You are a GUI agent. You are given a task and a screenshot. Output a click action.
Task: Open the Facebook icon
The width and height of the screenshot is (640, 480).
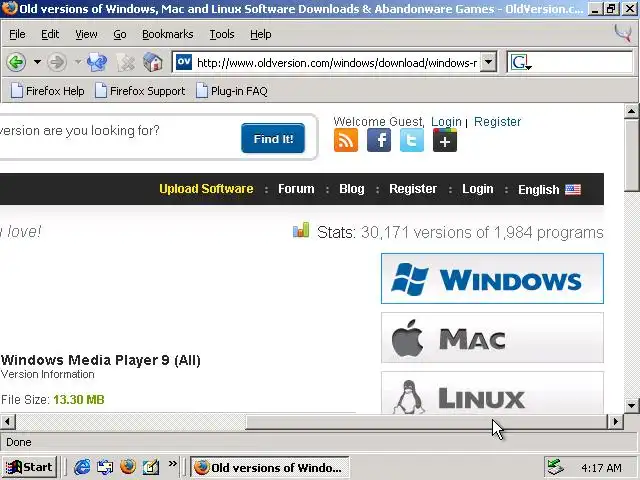379,140
